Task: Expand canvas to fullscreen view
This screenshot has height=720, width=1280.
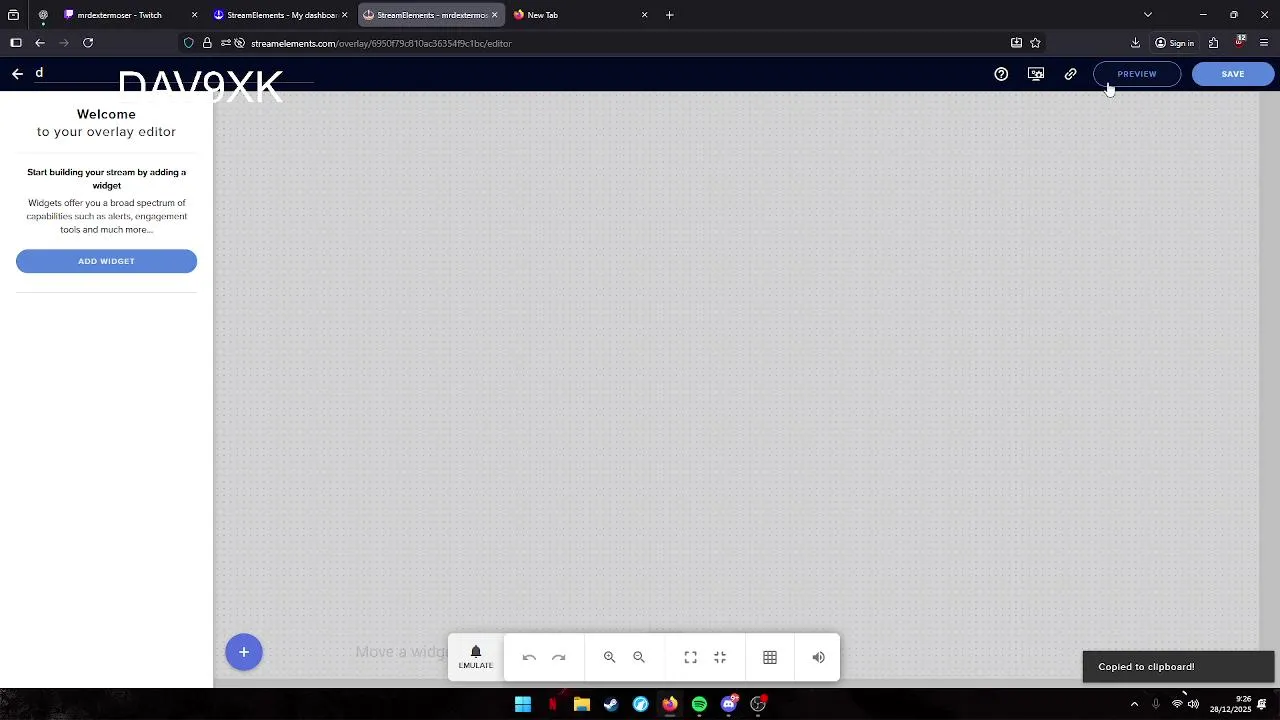Action: (690, 657)
